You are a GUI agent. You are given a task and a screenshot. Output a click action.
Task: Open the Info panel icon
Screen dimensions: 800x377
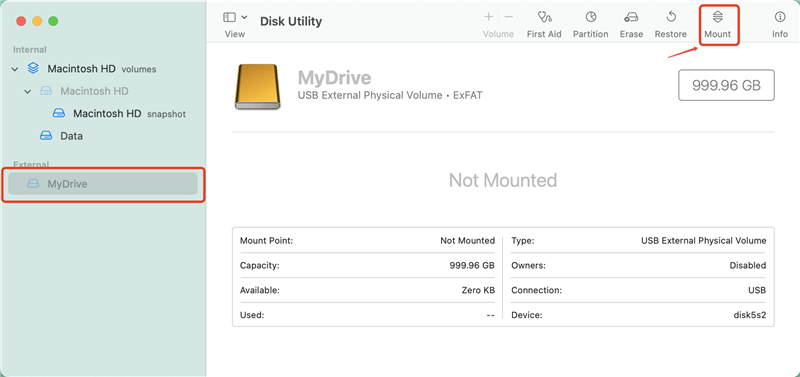780,17
